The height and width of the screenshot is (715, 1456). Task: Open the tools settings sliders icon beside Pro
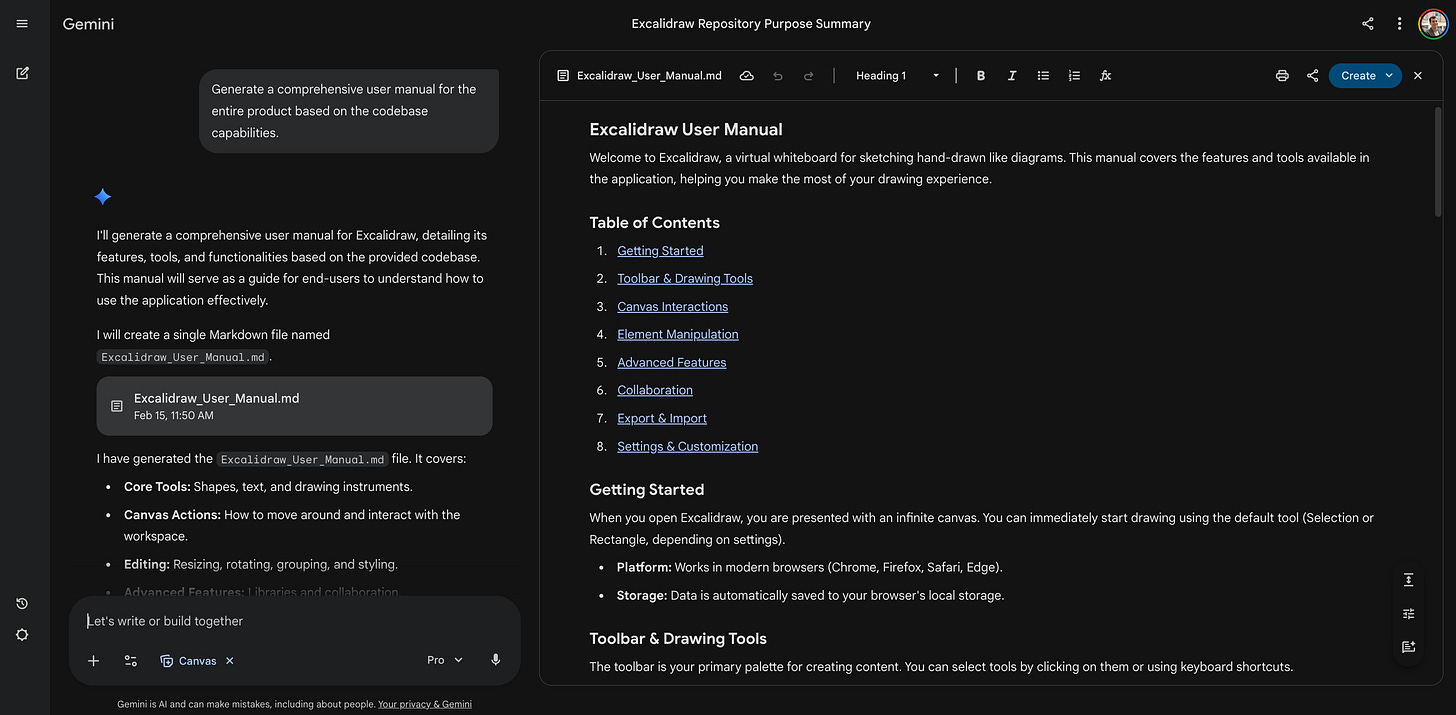coord(130,660)
